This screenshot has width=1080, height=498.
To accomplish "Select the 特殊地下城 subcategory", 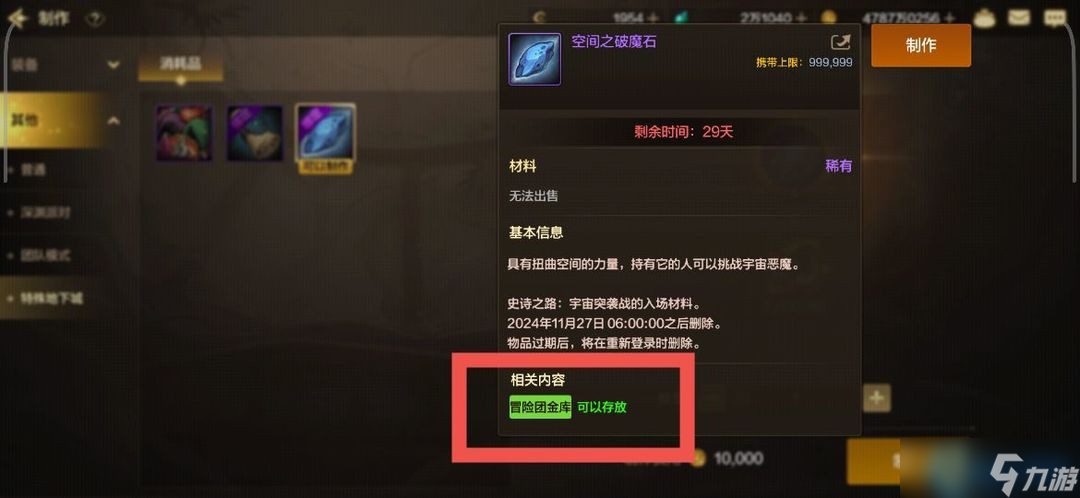I will click(52, 299).
